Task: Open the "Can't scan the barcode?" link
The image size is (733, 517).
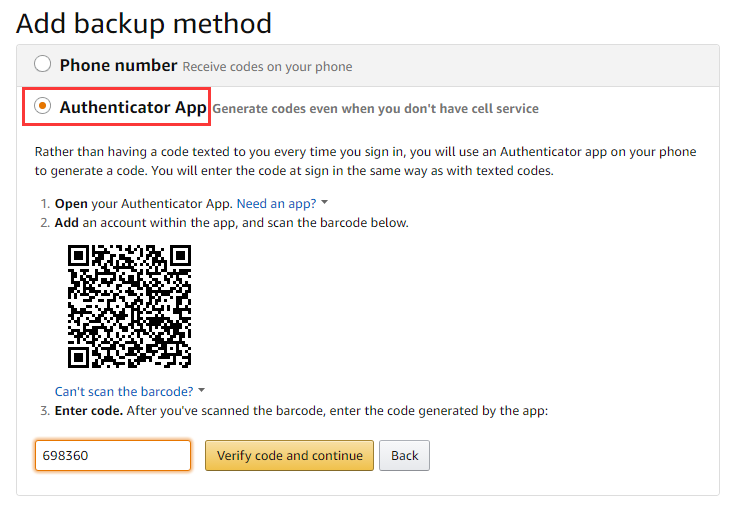Action: (x=124, y=391)
